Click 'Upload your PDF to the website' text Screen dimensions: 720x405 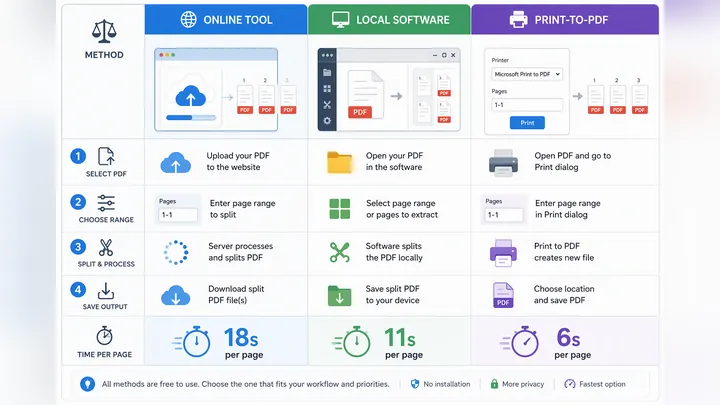pos(238,161)
